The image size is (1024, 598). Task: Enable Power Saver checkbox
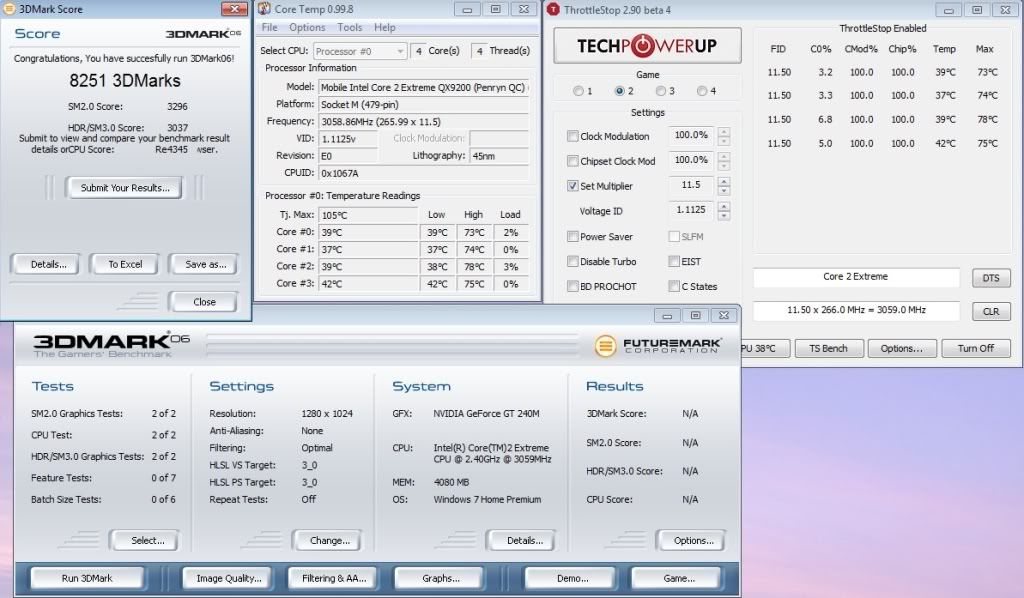tap(573, 236)
